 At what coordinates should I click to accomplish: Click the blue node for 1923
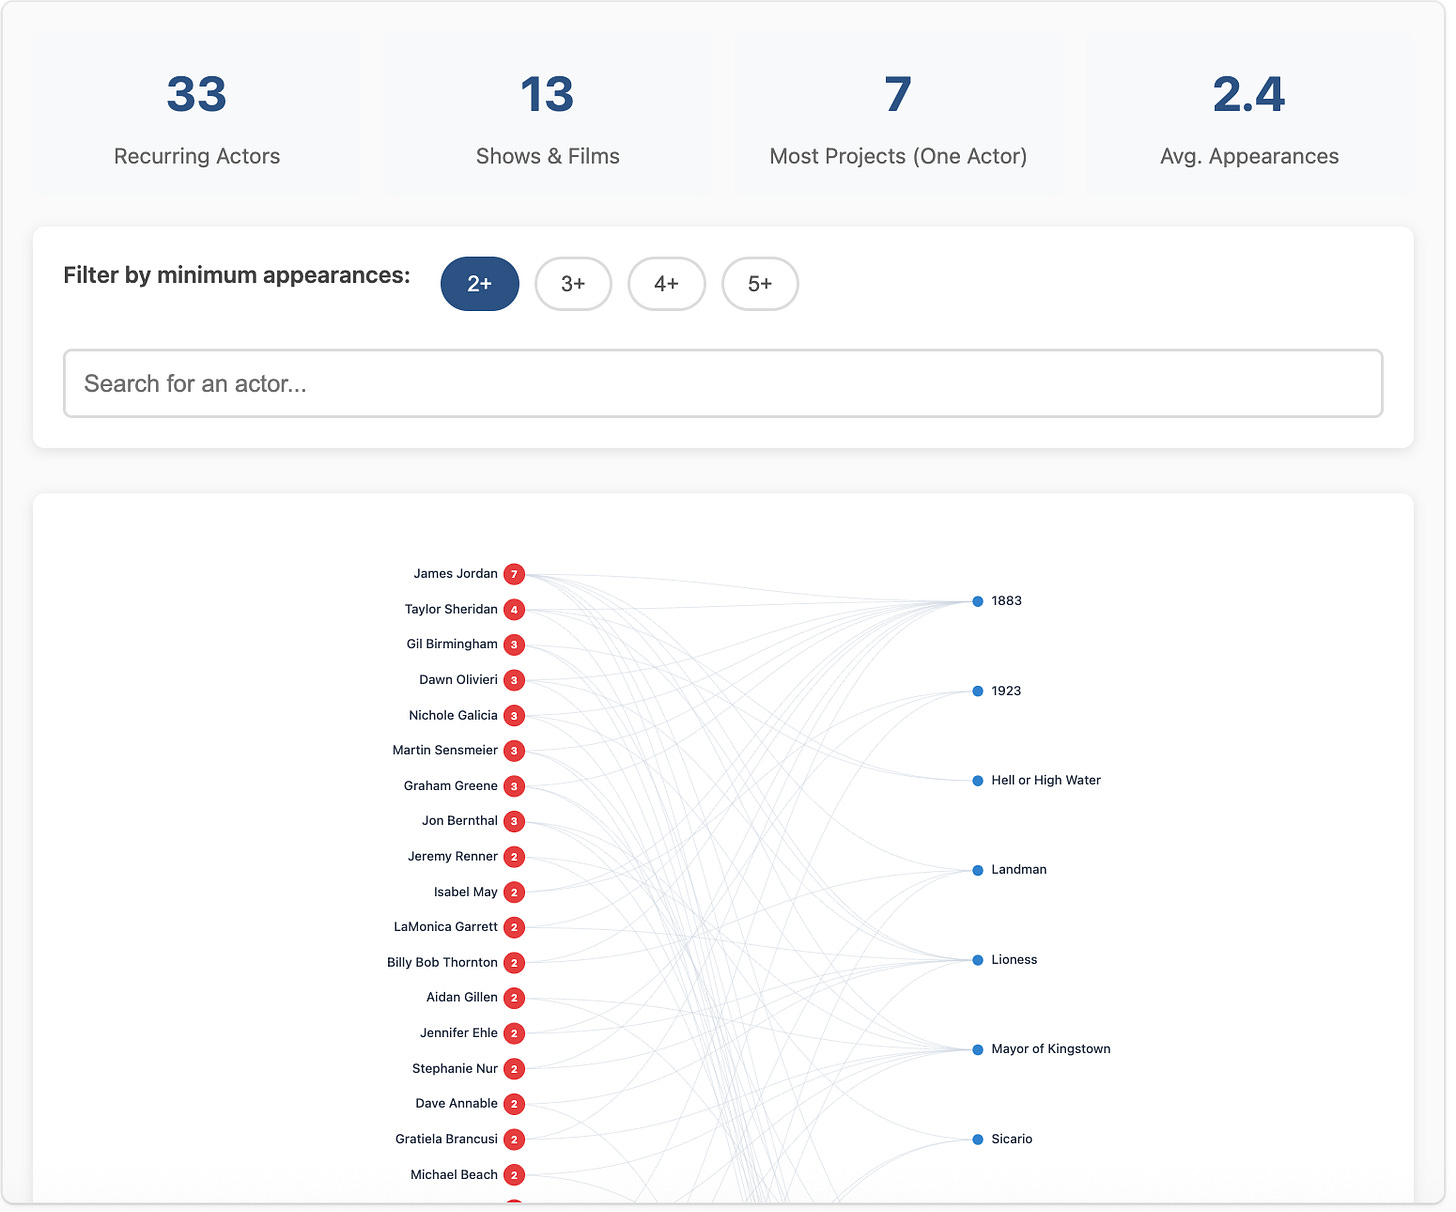(x=978, y=691)
